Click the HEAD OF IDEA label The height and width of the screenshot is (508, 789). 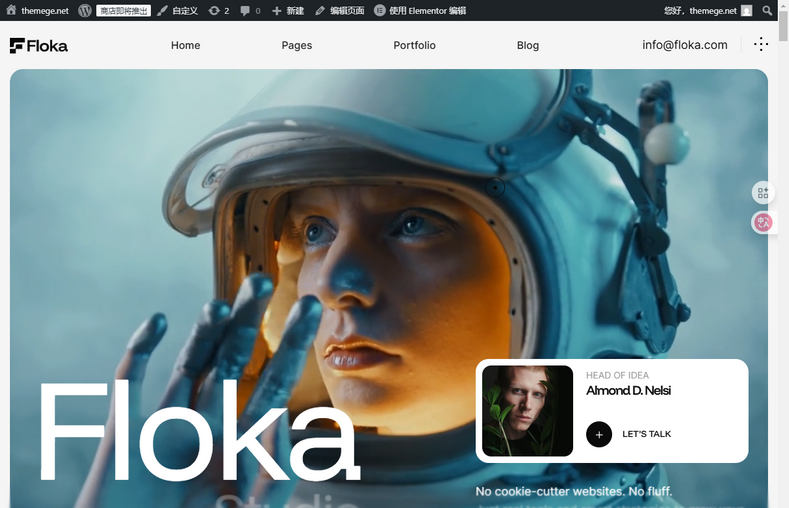617,375
